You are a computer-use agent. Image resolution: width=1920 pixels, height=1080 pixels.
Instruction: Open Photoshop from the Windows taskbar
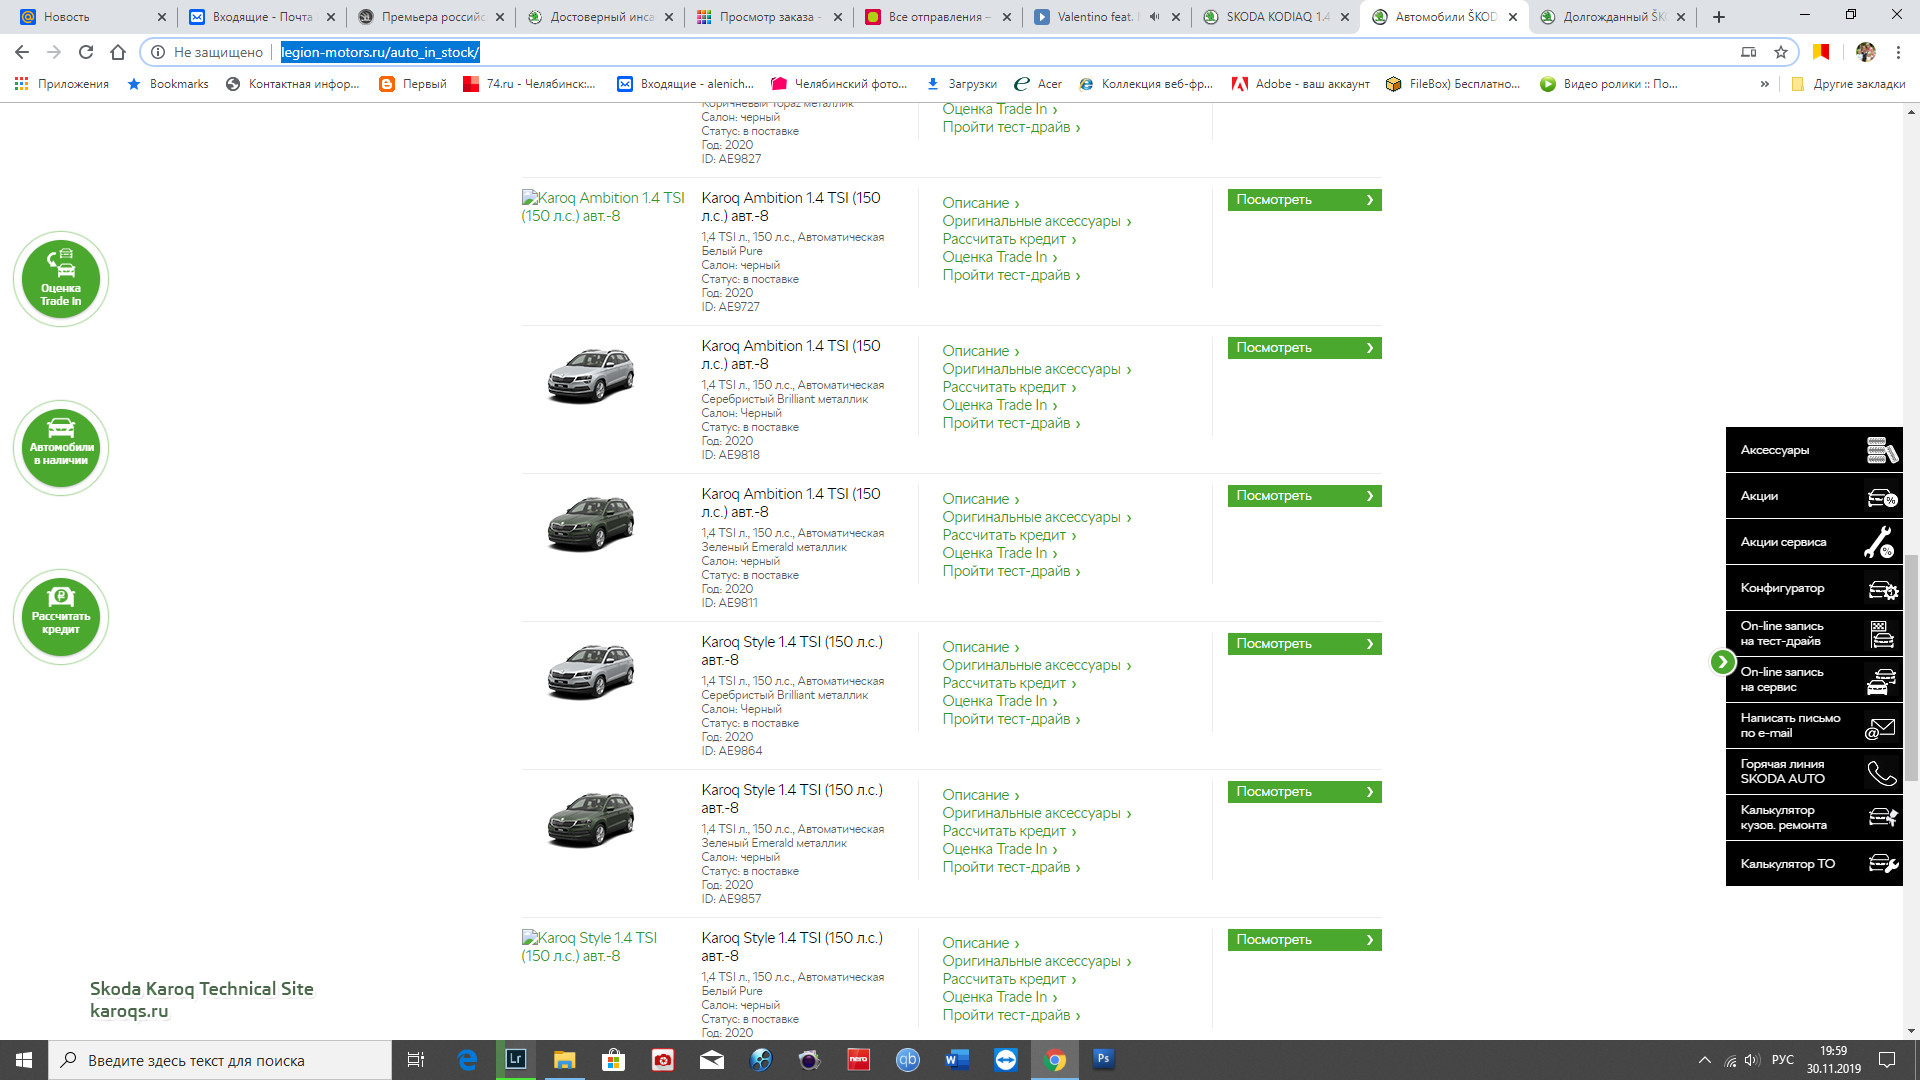1103,1059
